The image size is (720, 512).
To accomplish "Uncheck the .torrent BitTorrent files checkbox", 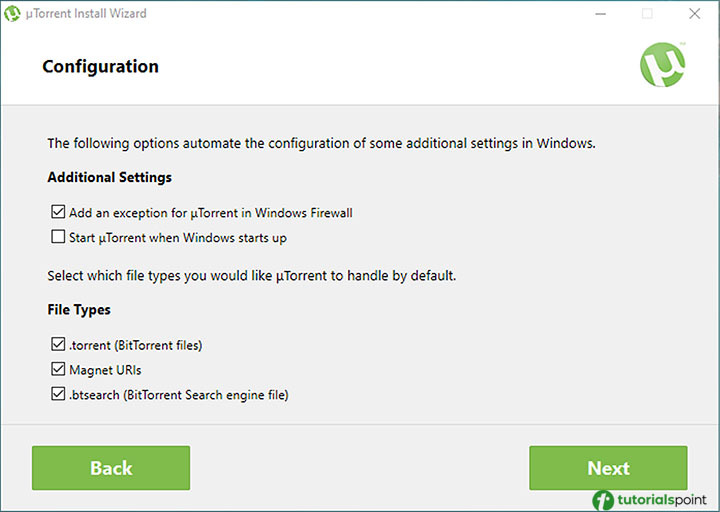I will point(57,345).
